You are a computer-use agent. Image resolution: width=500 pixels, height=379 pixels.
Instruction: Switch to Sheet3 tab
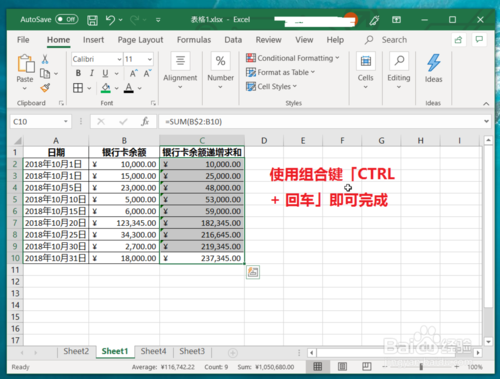[x=192, y=351]
